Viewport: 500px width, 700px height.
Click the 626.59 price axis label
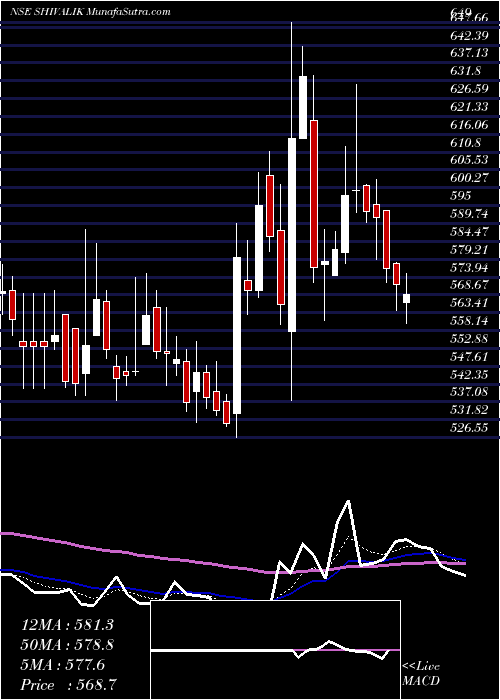[469, 89]
